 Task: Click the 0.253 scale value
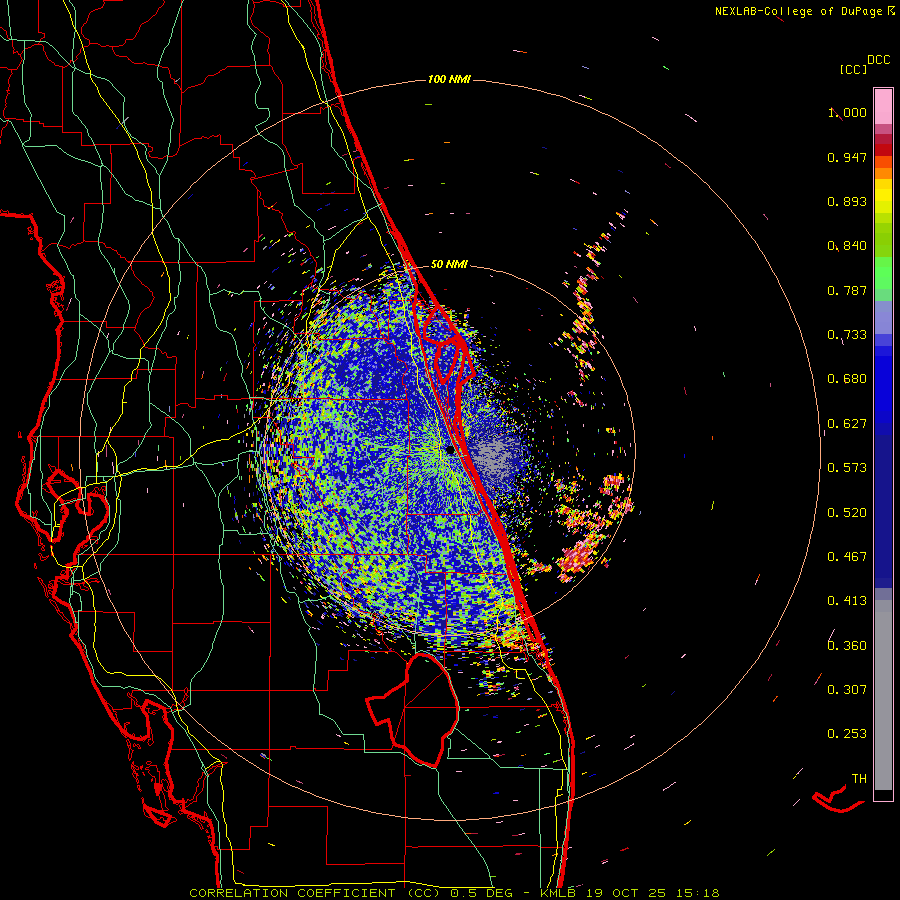click(847, 734)
